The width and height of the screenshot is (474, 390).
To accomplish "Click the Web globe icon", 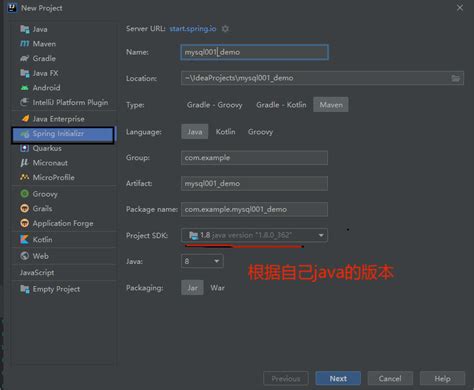I will [25, 256].
